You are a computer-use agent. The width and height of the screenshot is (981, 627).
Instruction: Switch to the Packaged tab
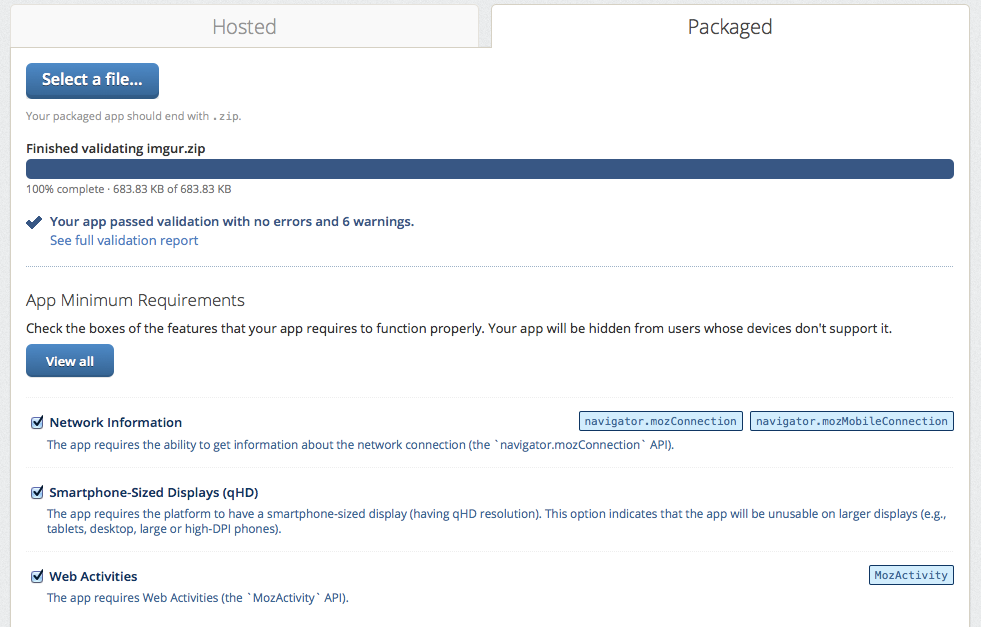point(730,27)
